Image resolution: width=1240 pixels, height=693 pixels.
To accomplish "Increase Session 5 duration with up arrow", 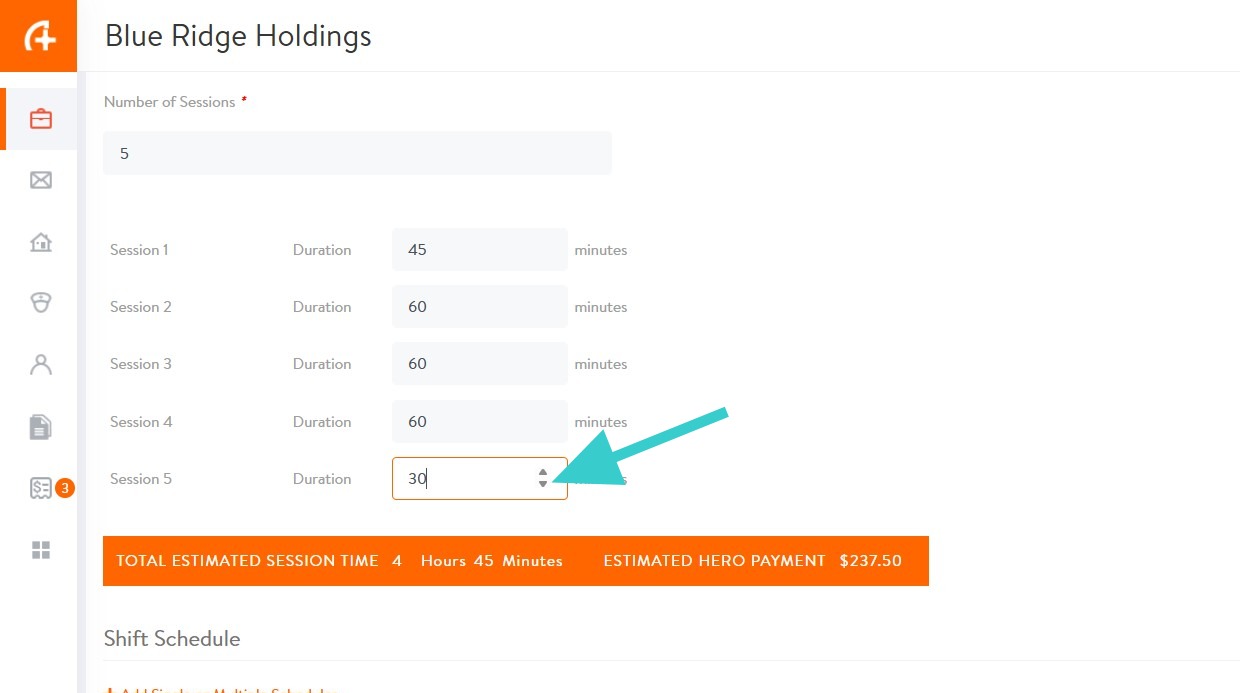I will [x=543, y=472].
